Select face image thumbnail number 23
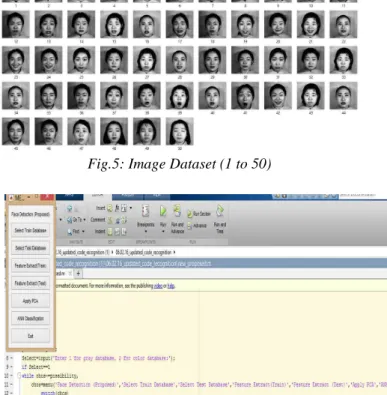The height and width of the screenshot is (395, 387). [16, 60]
